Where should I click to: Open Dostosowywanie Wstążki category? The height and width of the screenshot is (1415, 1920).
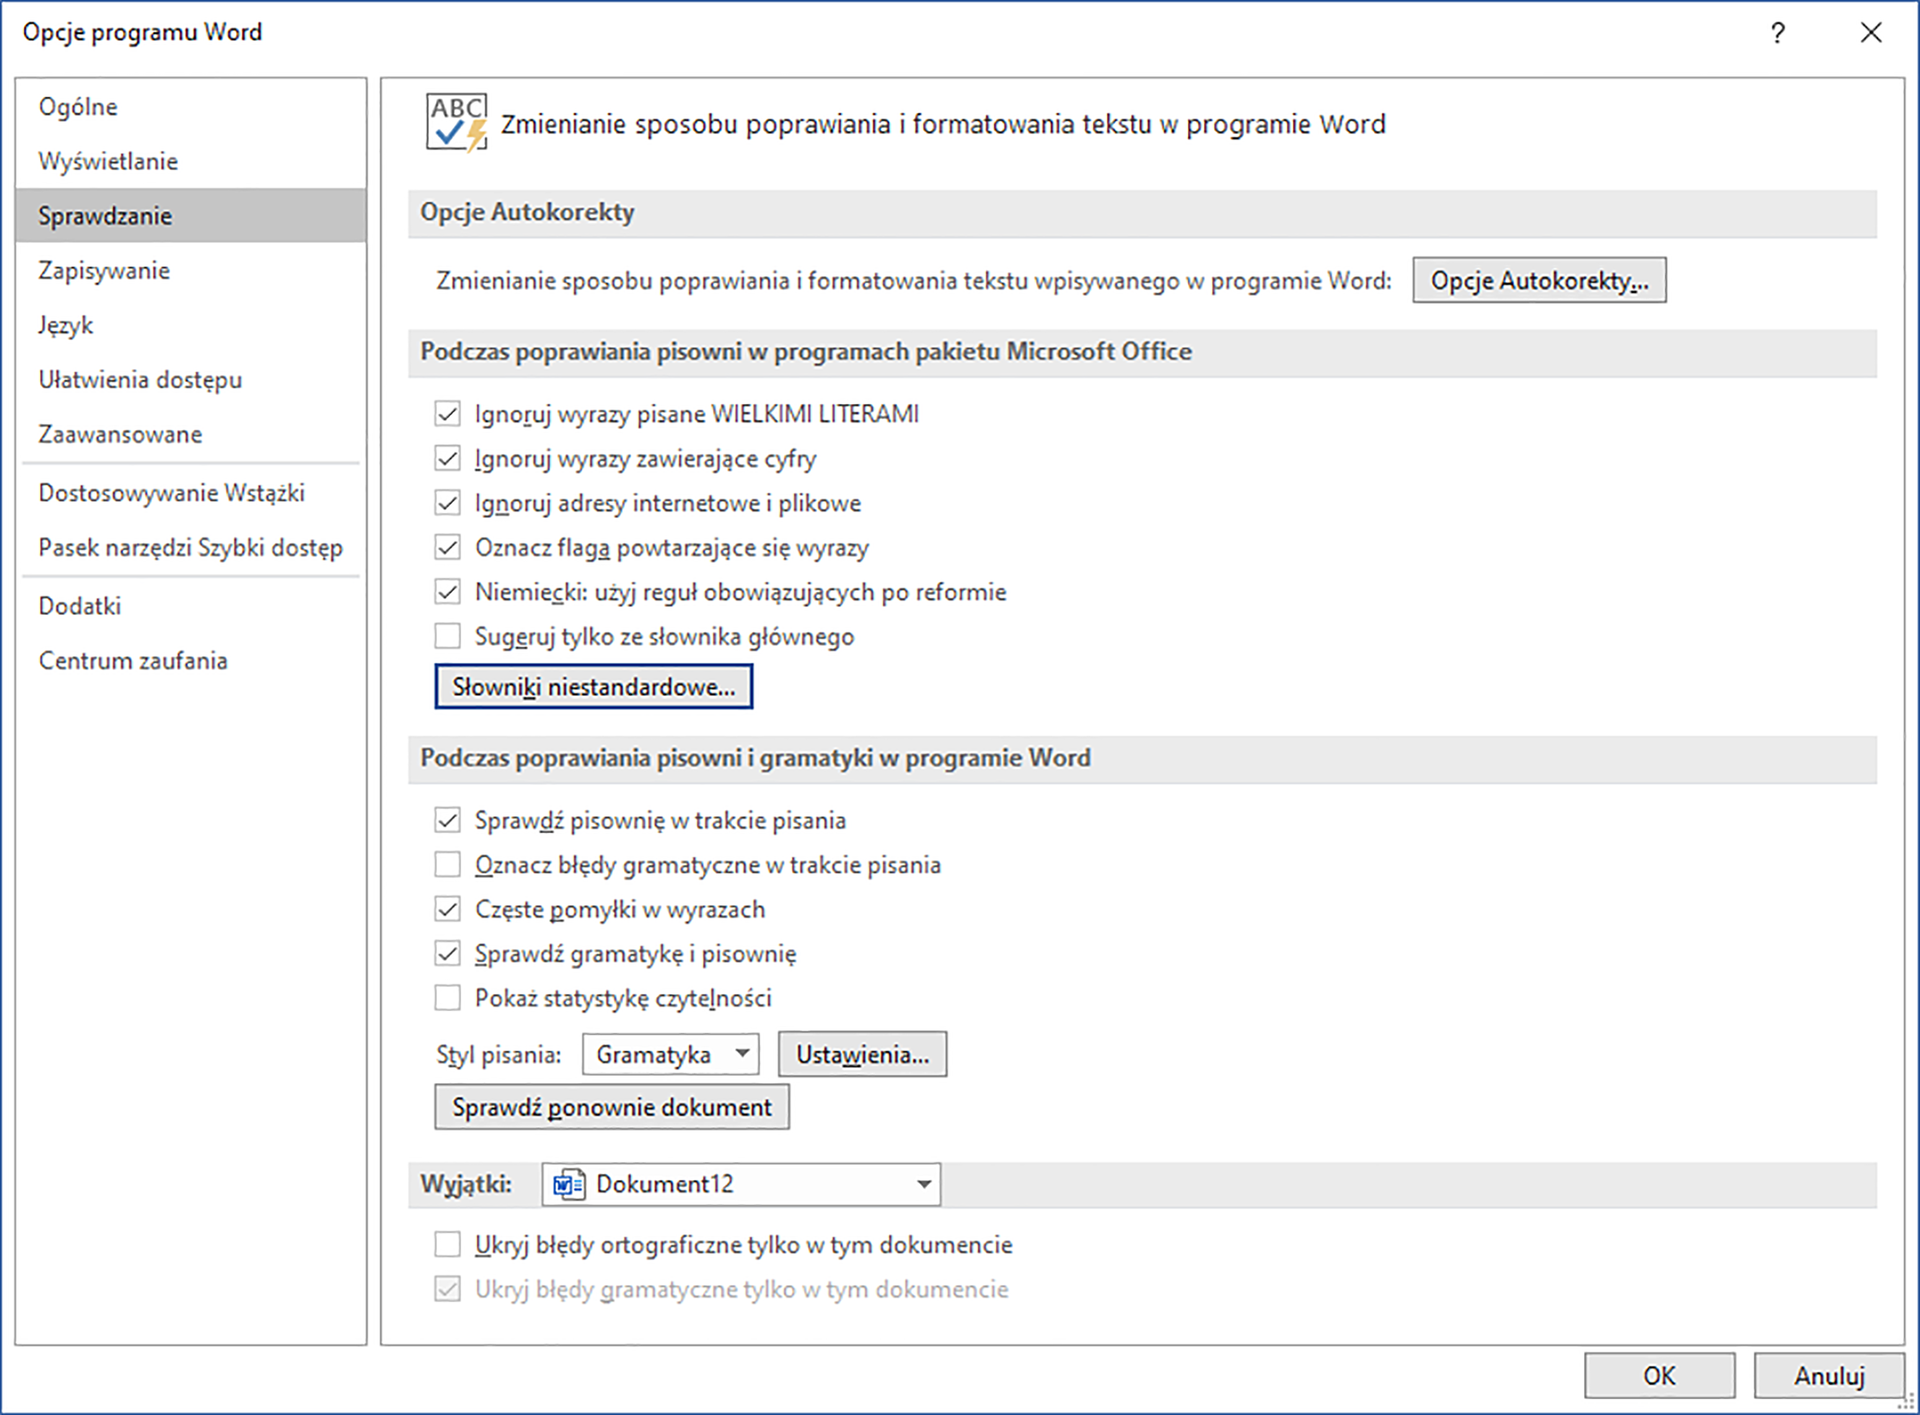(x=191, y=493)
